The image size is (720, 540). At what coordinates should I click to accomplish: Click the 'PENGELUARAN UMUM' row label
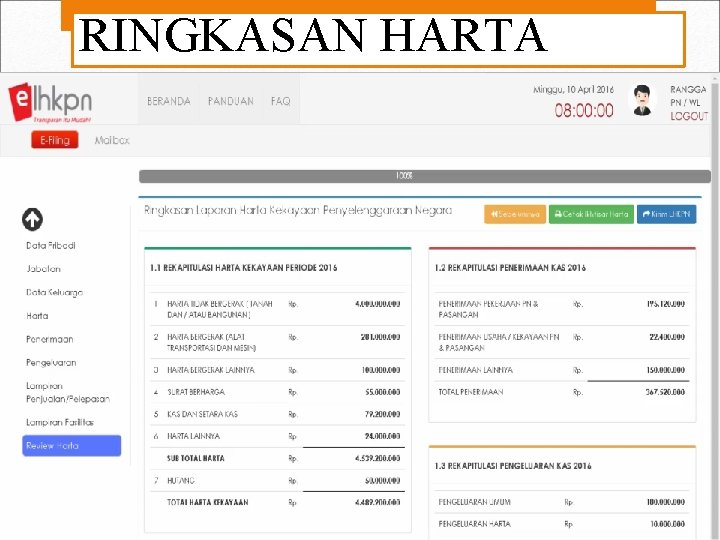pos(474,502)
